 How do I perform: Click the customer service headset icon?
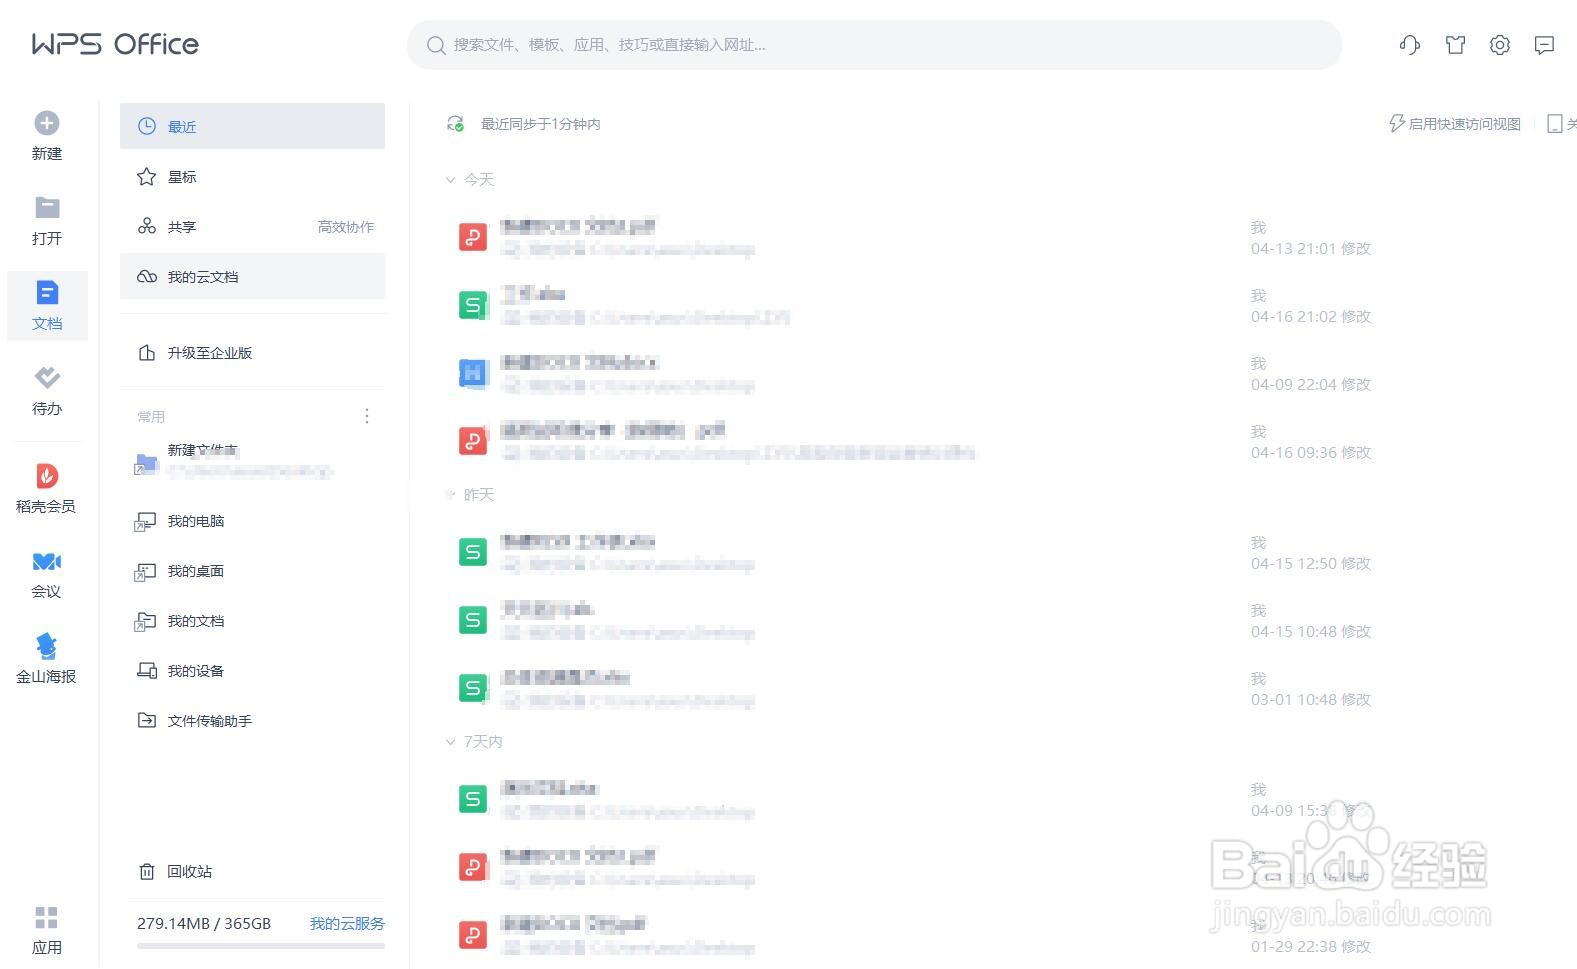1410,45
